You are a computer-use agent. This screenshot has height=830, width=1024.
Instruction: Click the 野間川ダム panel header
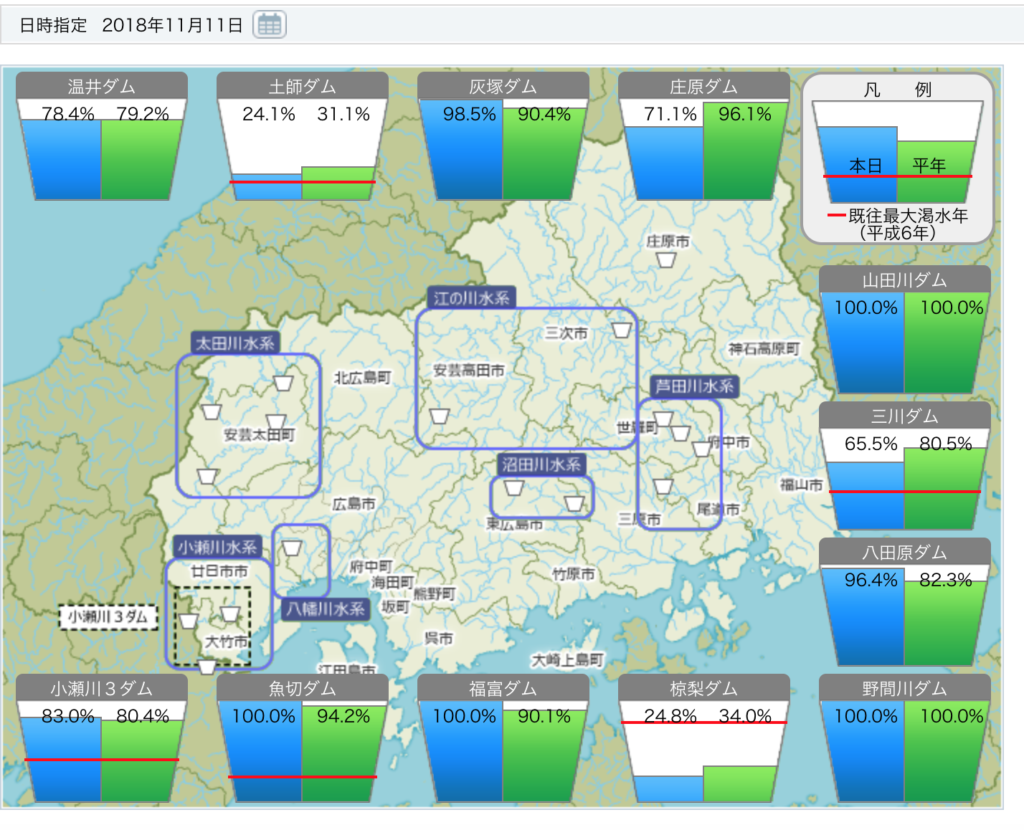tap(904, 688)
